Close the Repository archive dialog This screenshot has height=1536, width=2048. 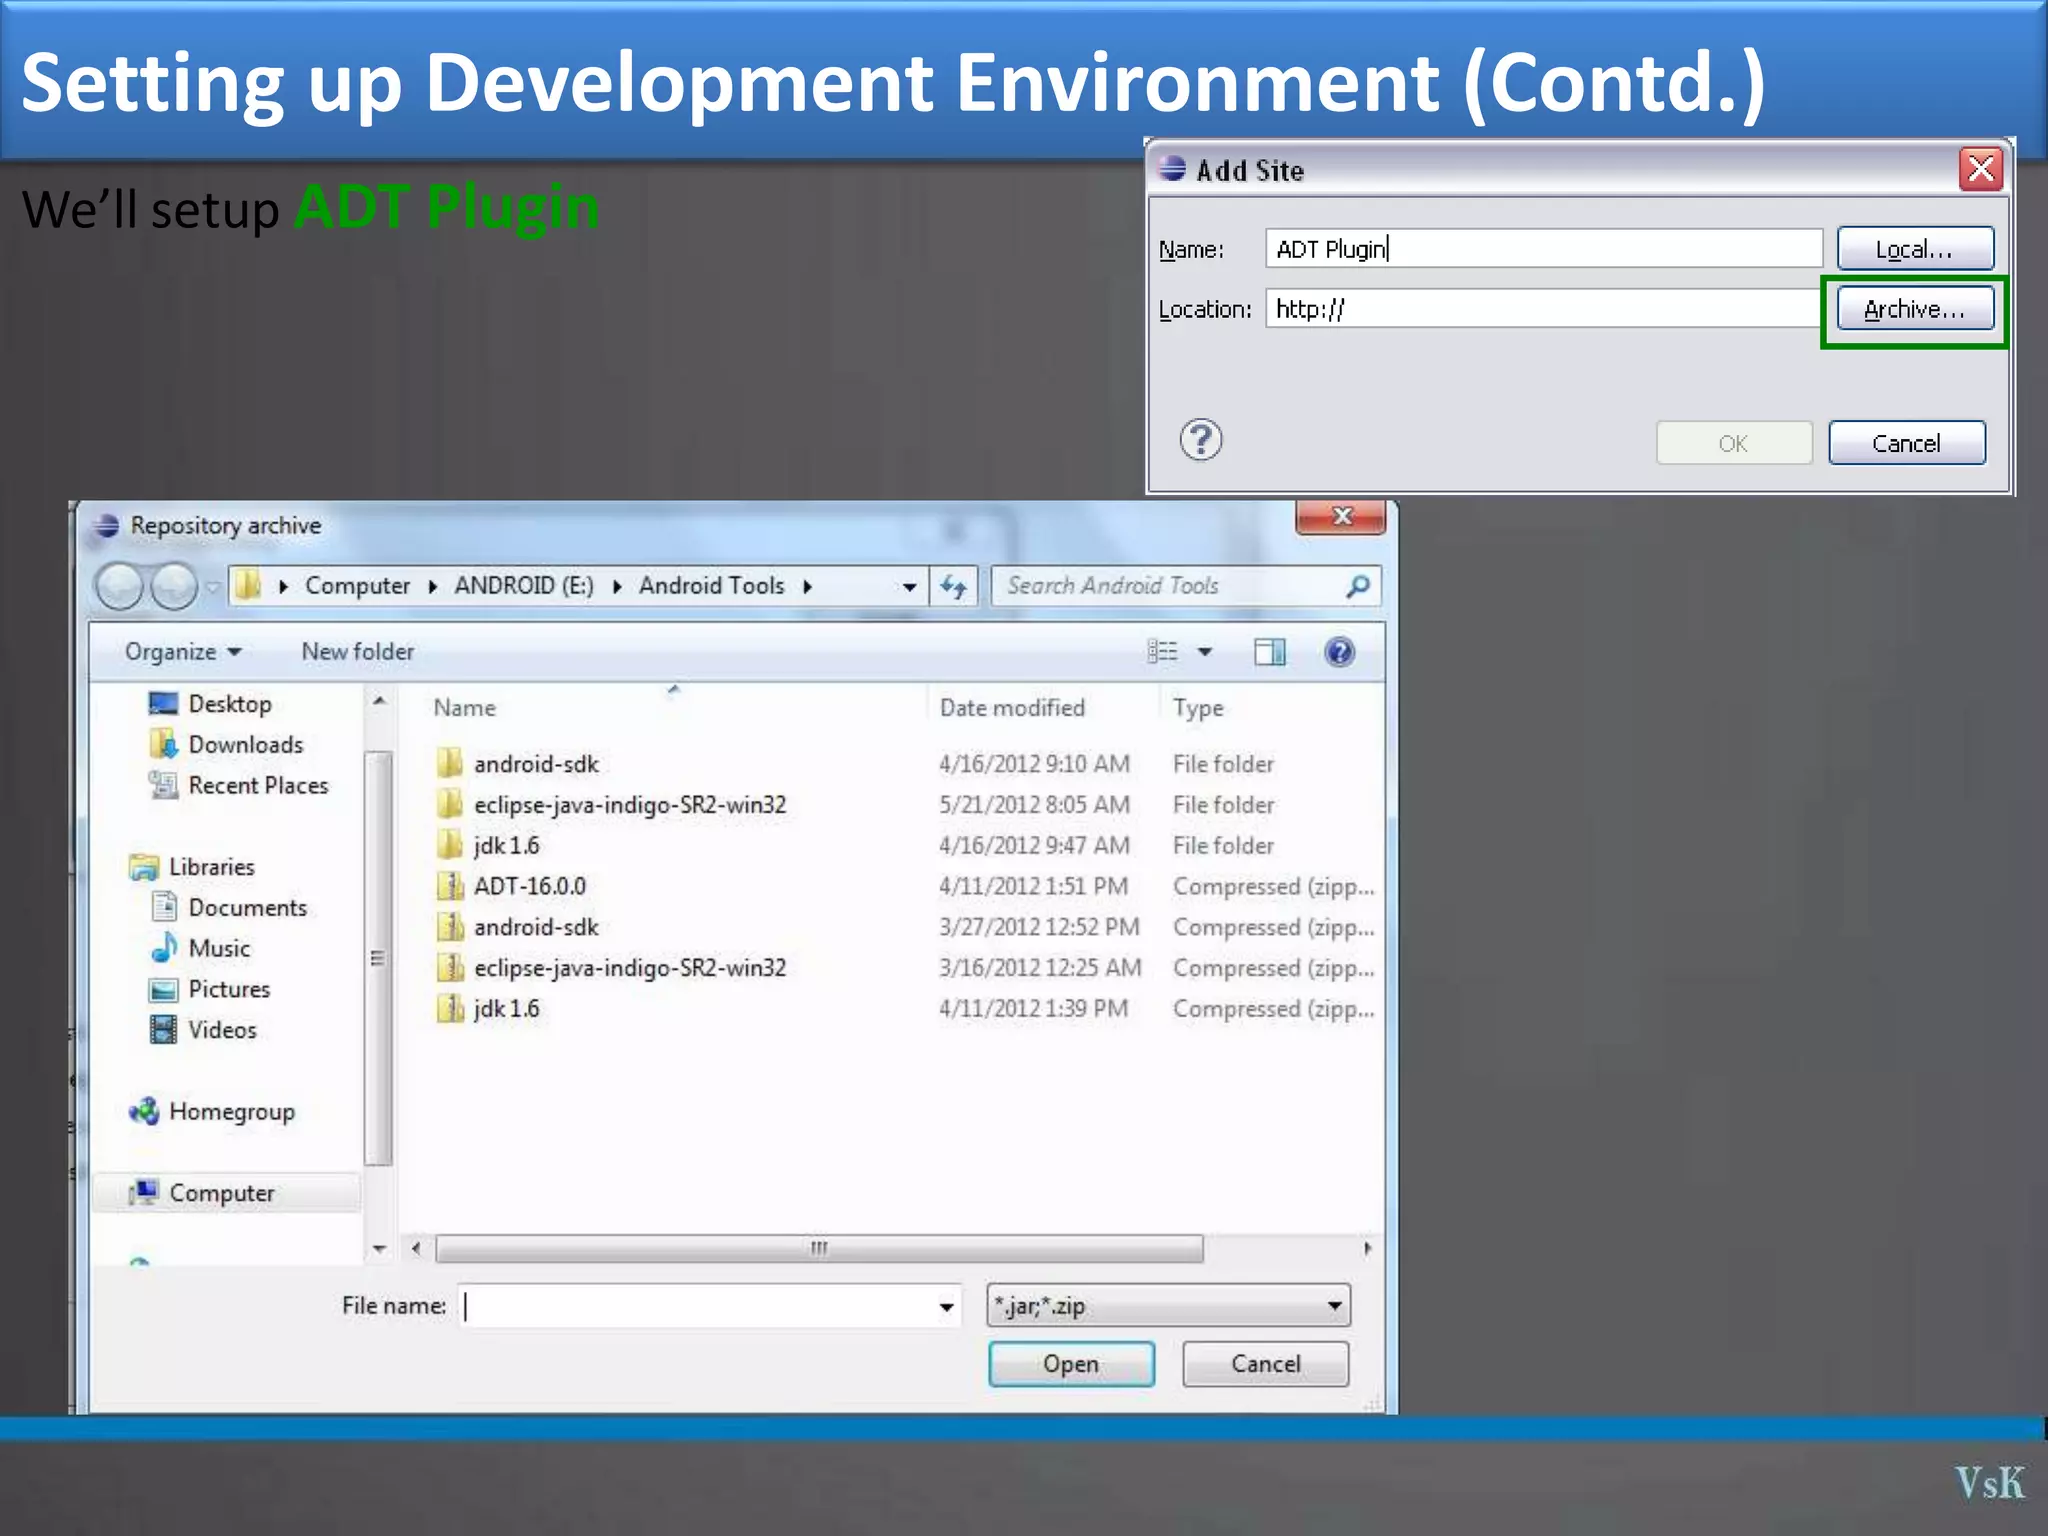(x=1341, y=516)
